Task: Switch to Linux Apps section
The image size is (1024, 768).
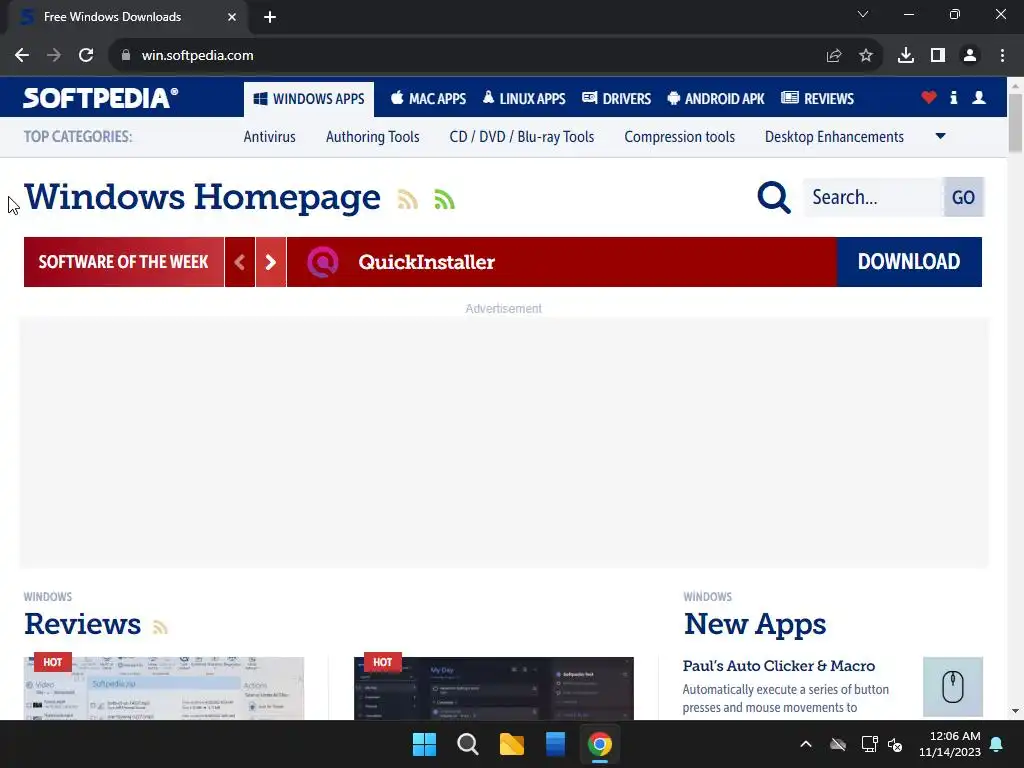Action: [x=524, y=99]
